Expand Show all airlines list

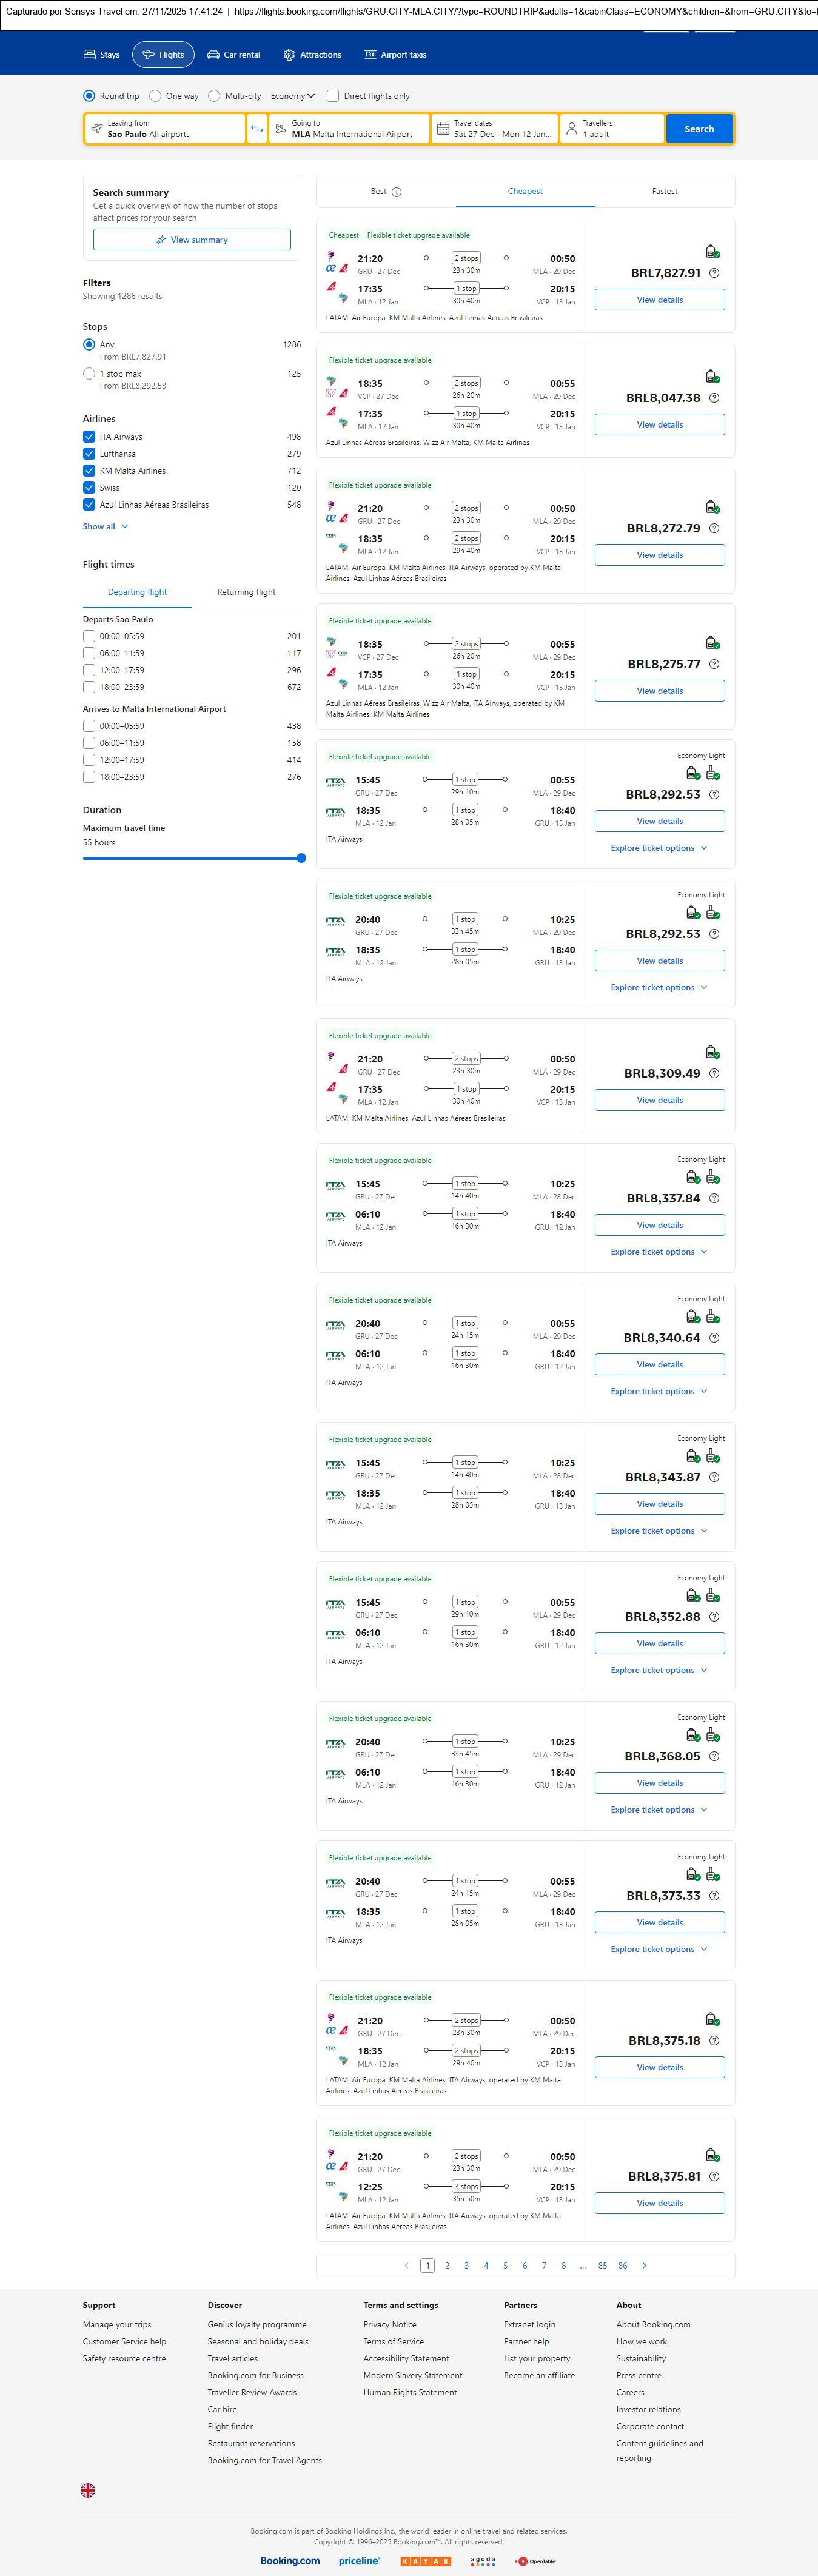[x=105, y=526]
